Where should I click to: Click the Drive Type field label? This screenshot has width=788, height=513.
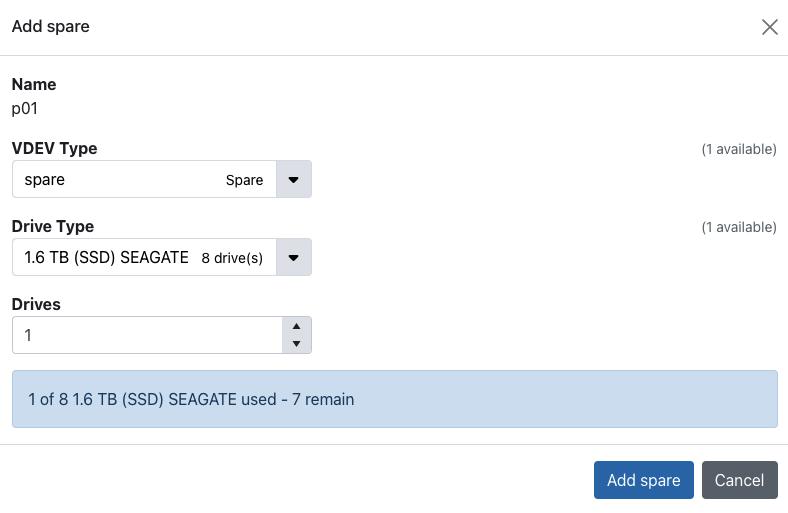point(52,226)
